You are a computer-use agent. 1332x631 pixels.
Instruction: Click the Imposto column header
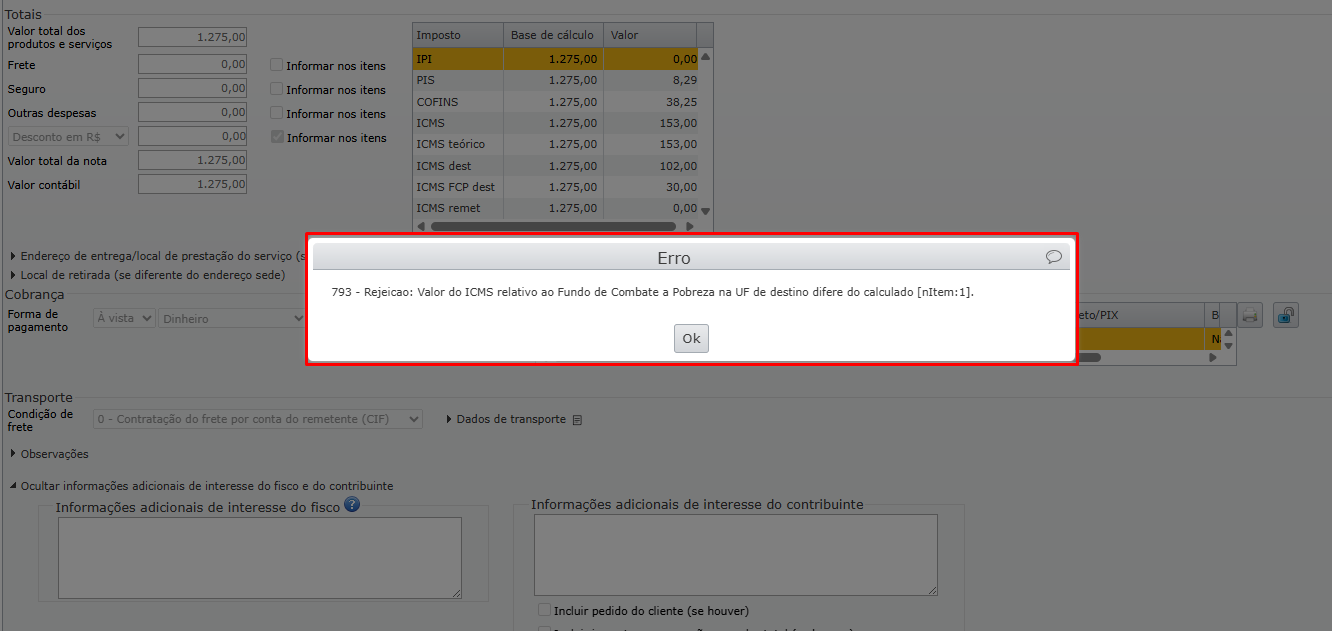[x=458, y=35]
